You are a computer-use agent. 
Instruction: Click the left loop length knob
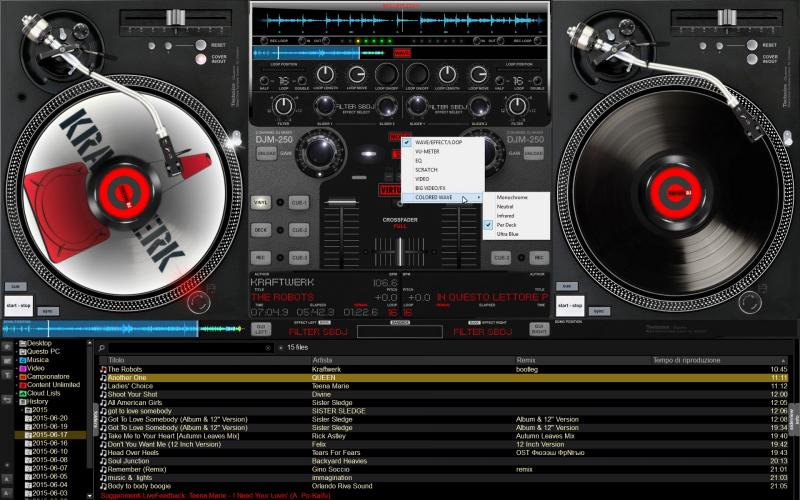click(325, 75)
